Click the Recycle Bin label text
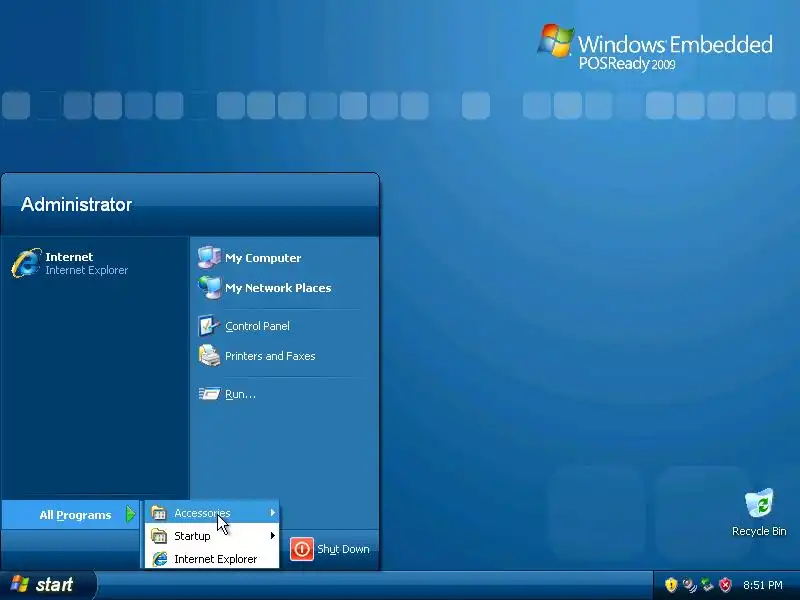Viewport: 800px width, 600px height. click(759, 531)
